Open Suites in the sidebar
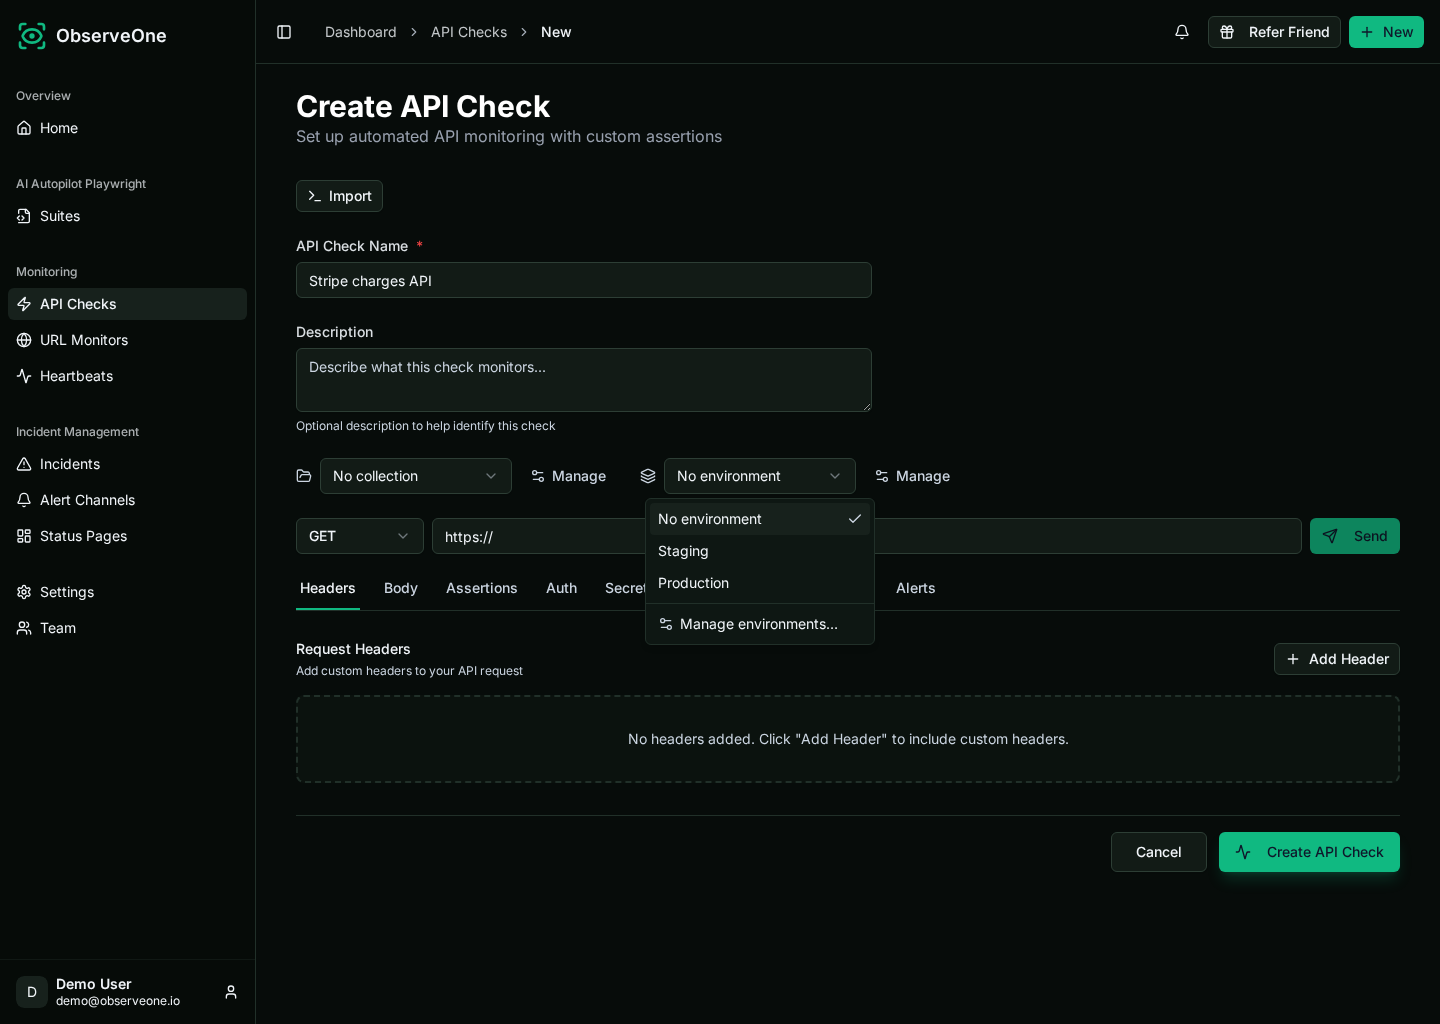This screenshot has height=1024, width=1440. (127, 216)
